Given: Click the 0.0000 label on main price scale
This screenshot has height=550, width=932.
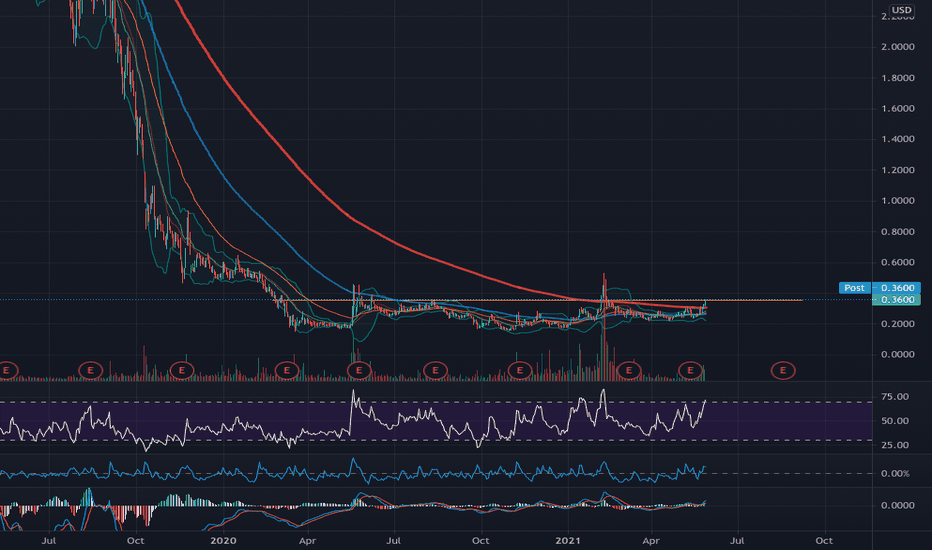Looking at the screenshot, I should 898,354.
